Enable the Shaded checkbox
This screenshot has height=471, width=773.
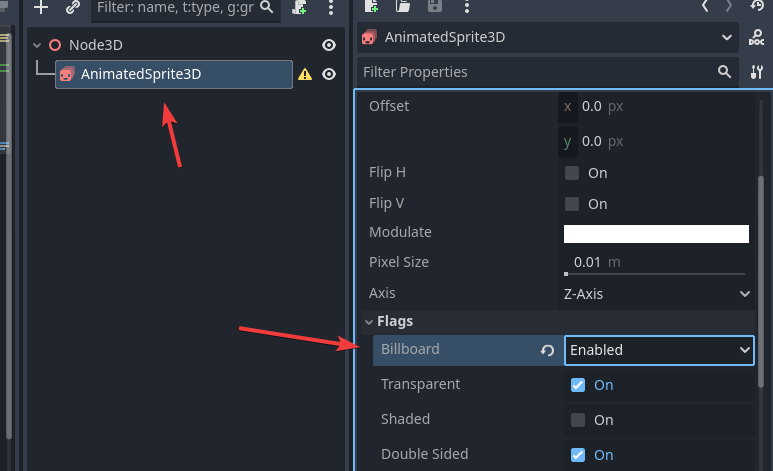578,420
